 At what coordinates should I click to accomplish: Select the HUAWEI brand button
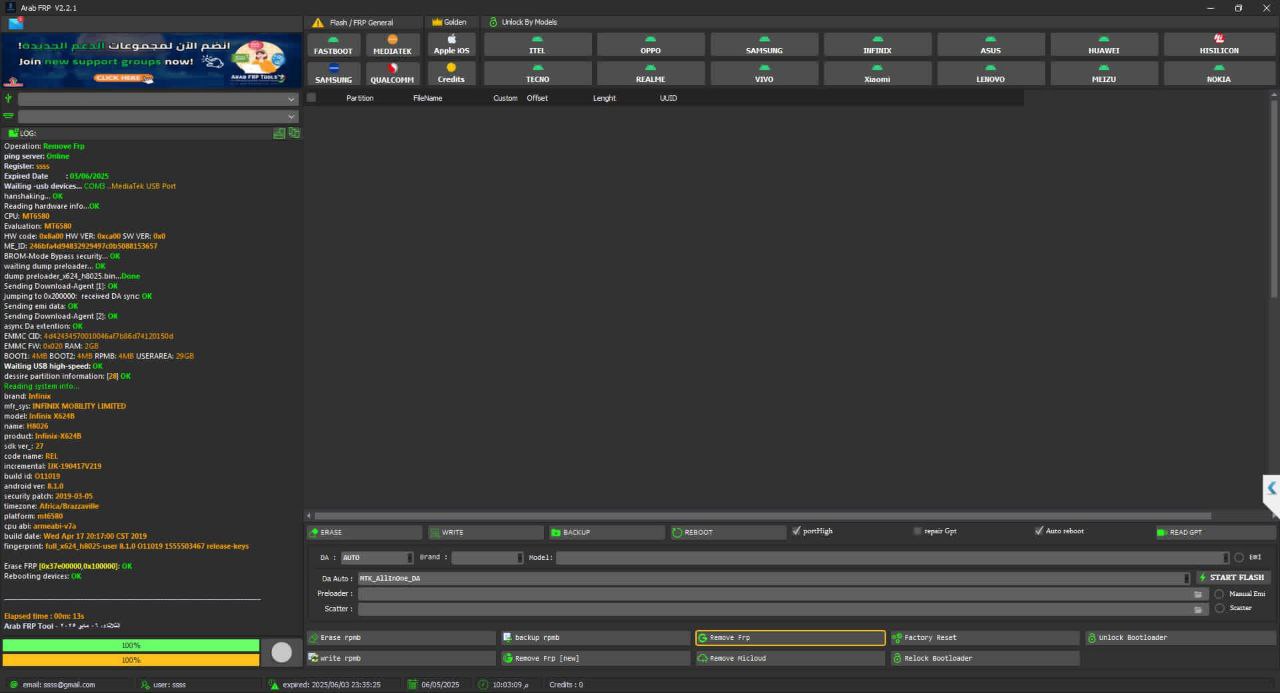(x=1104, y=45)
